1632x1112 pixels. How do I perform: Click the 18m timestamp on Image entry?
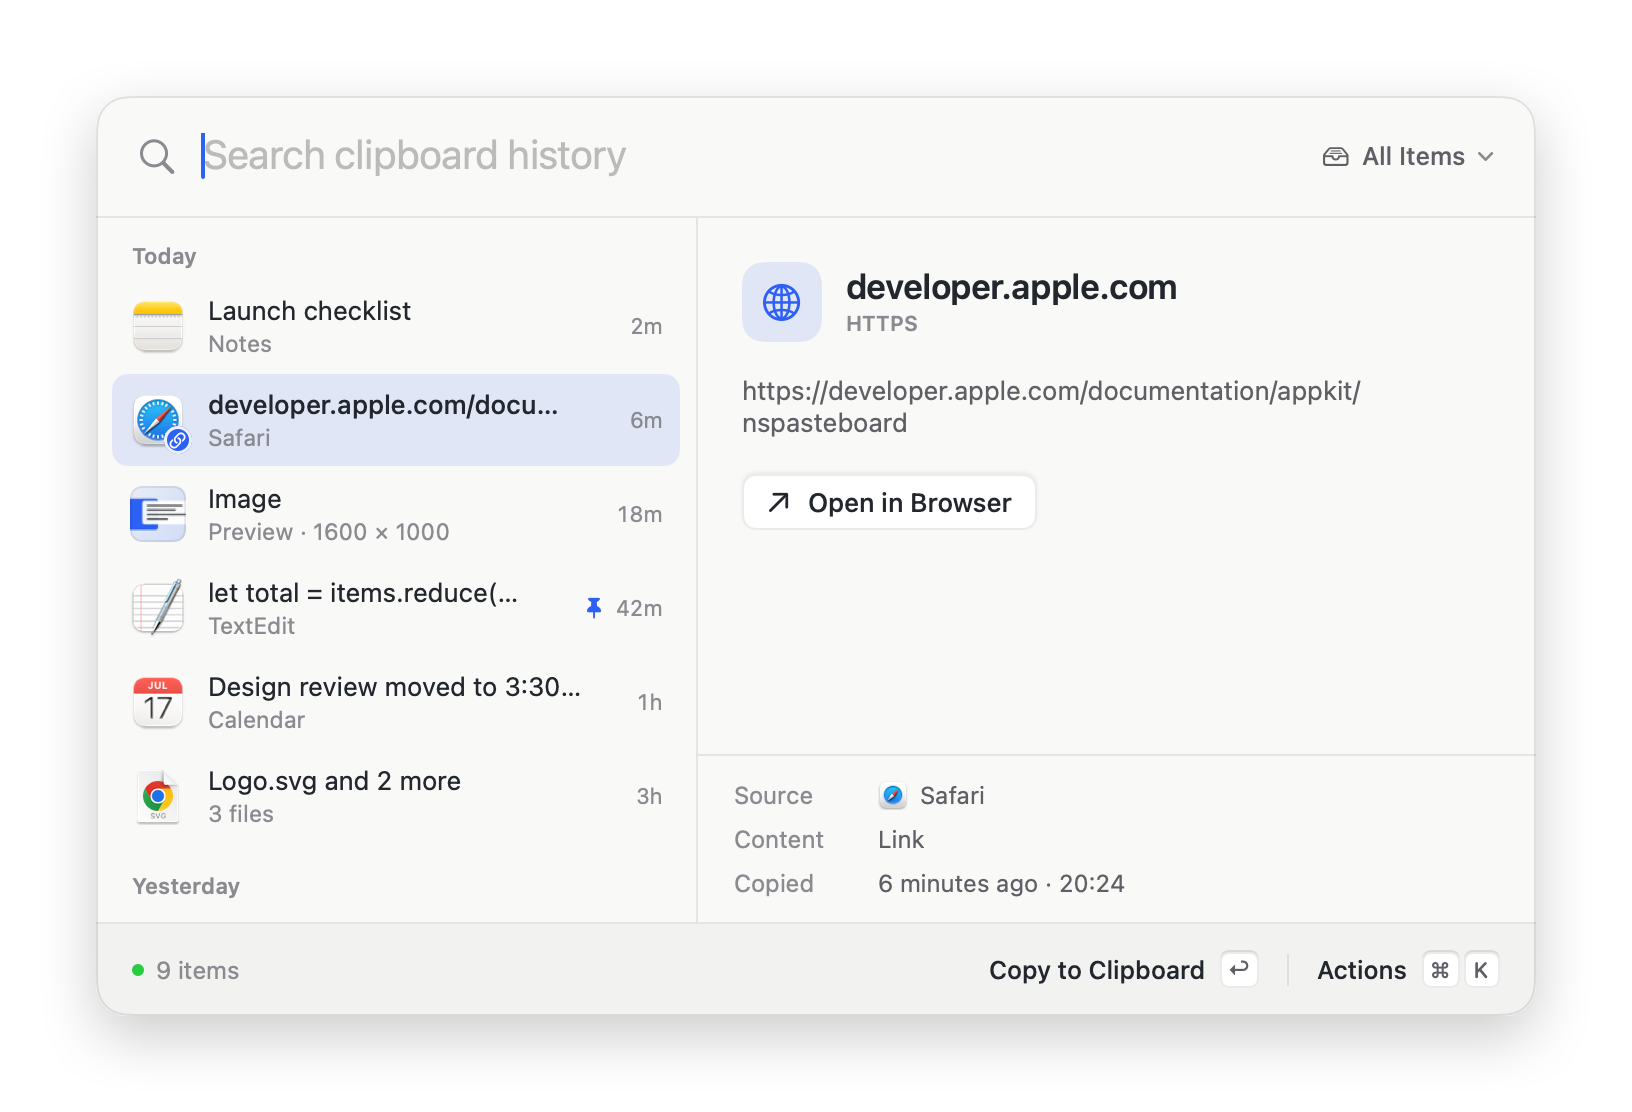pyautogui.click(x=640, y=515)
